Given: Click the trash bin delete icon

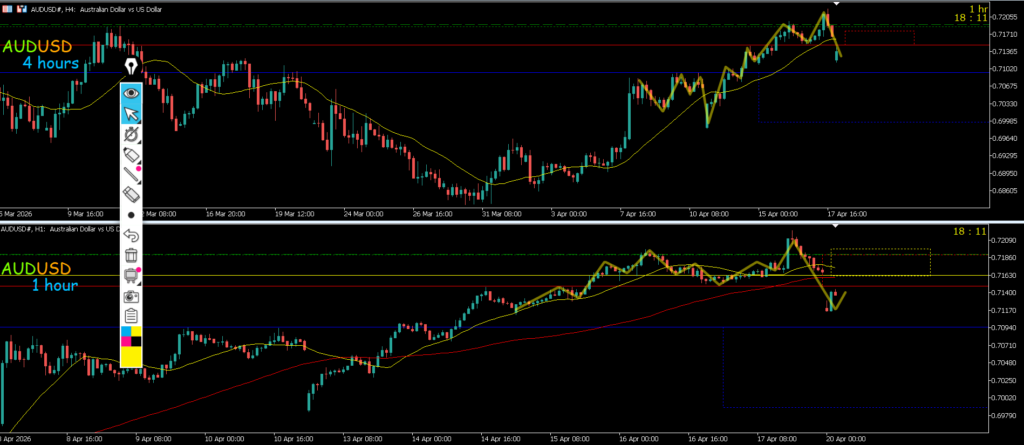Looking at the screenshot, I should 130,256.
